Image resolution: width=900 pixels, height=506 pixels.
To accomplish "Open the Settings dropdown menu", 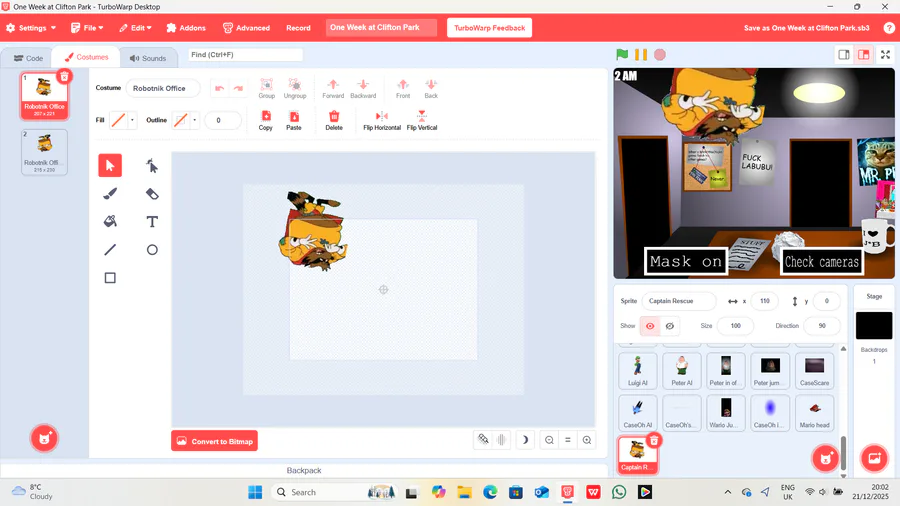I will click(x=31, y=28).
